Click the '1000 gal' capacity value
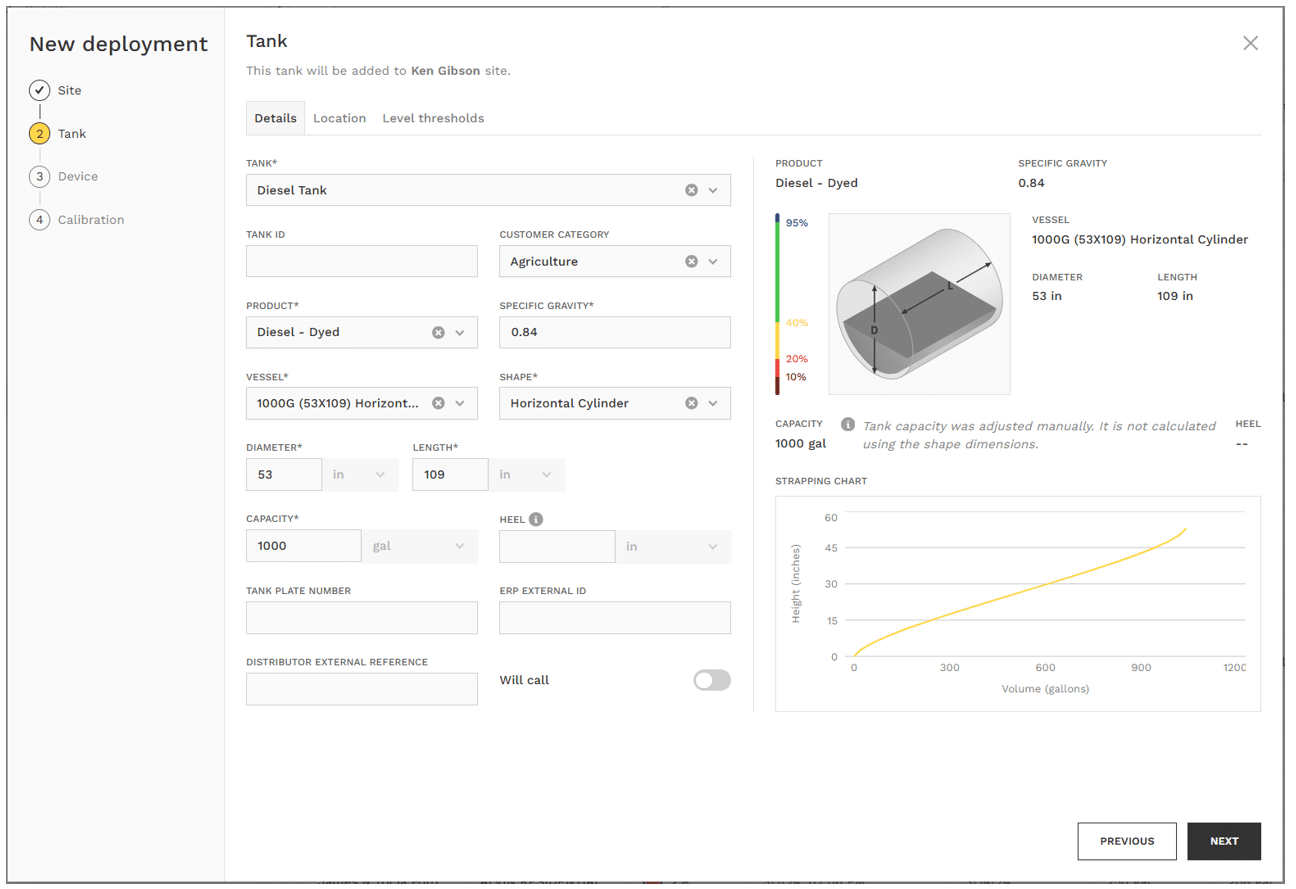 click(801, 443)
